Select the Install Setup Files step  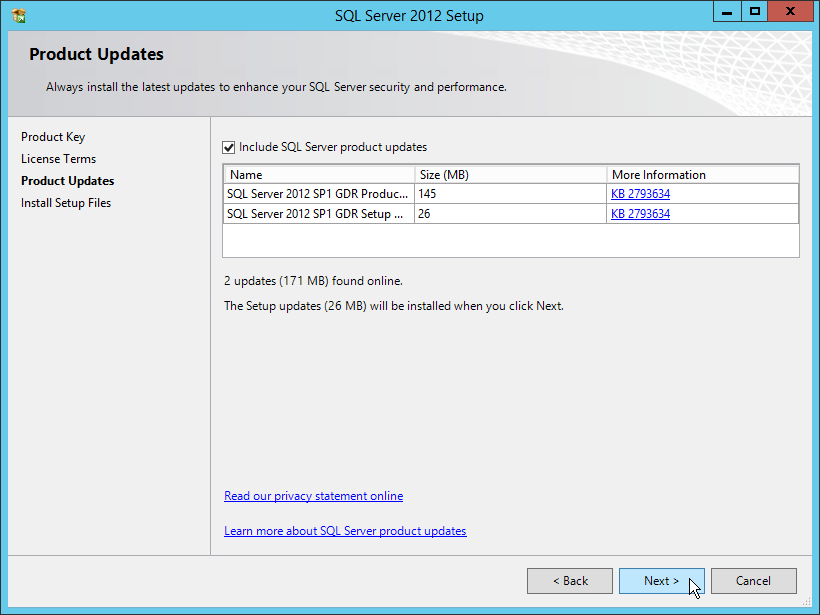(66, 202)
